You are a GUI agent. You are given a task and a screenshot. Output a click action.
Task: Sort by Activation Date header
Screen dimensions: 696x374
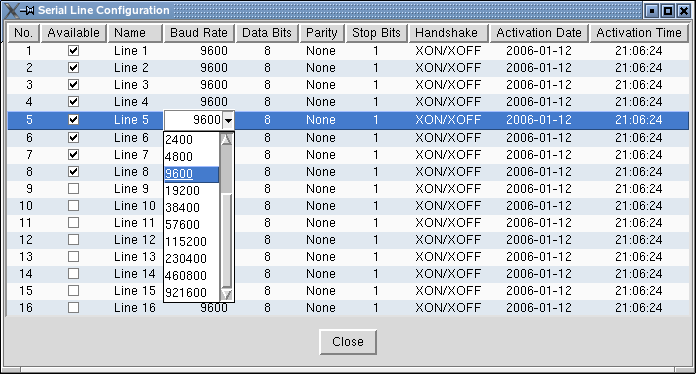tap(539, 33)
